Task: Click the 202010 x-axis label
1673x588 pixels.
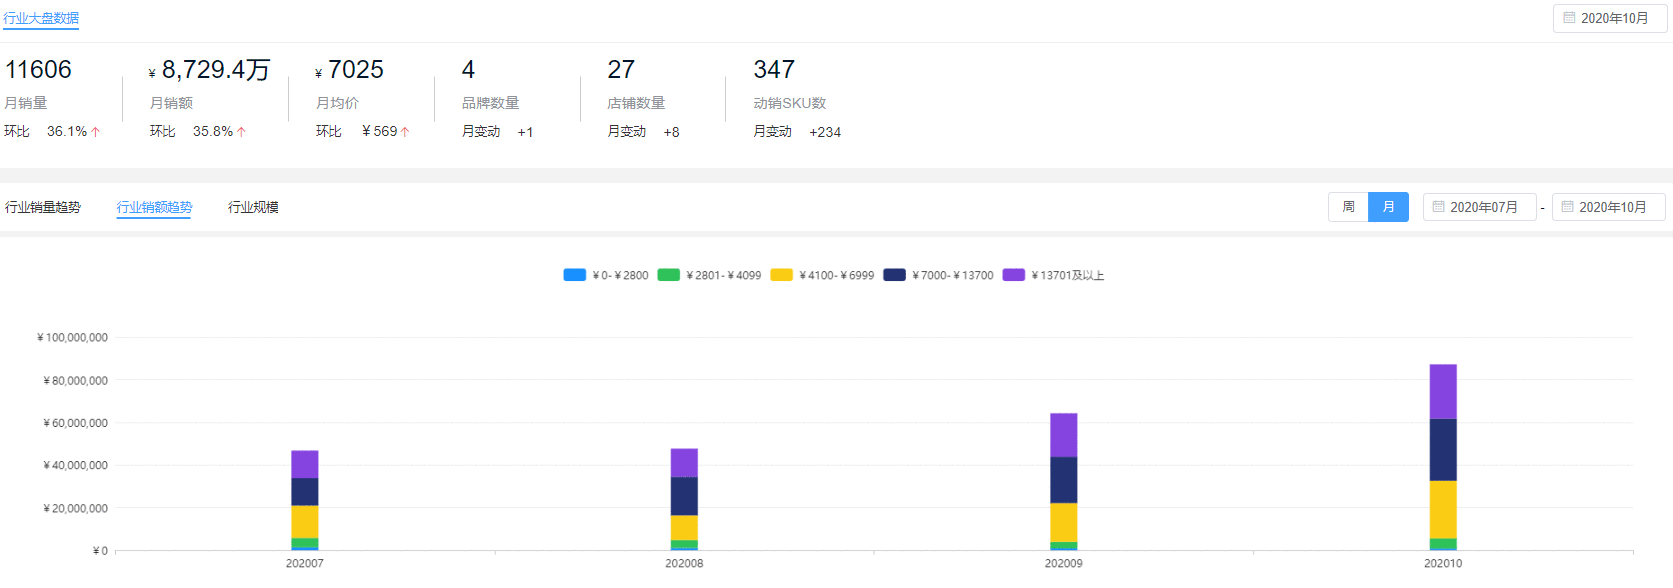Action: point(1443,563)
